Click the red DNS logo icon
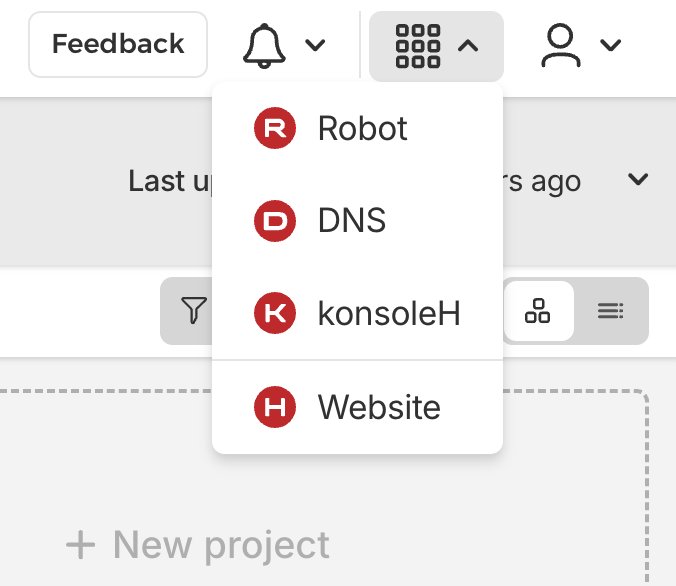 275,221
